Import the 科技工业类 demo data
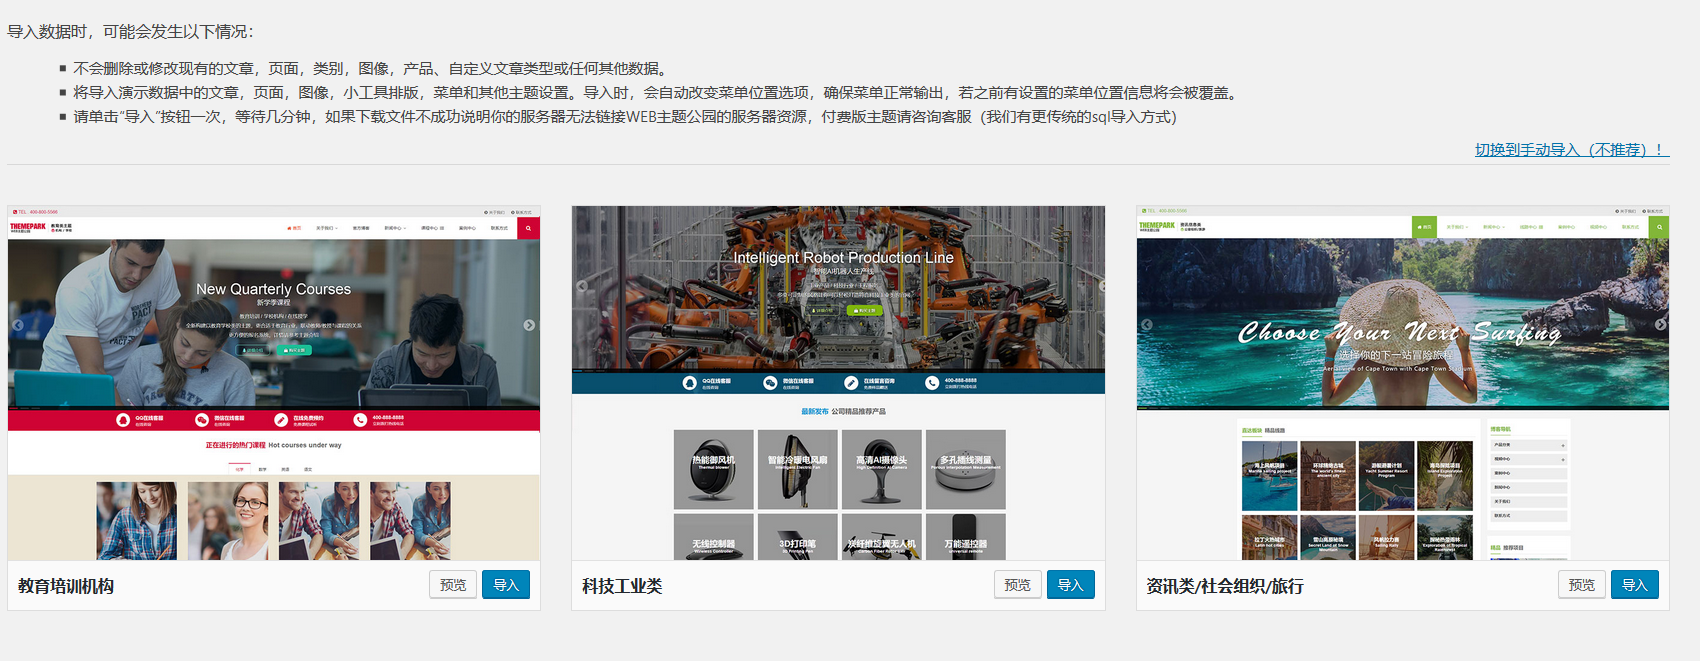The width and height of the screenshot is (1700, 661). (x=1070, y=585)
